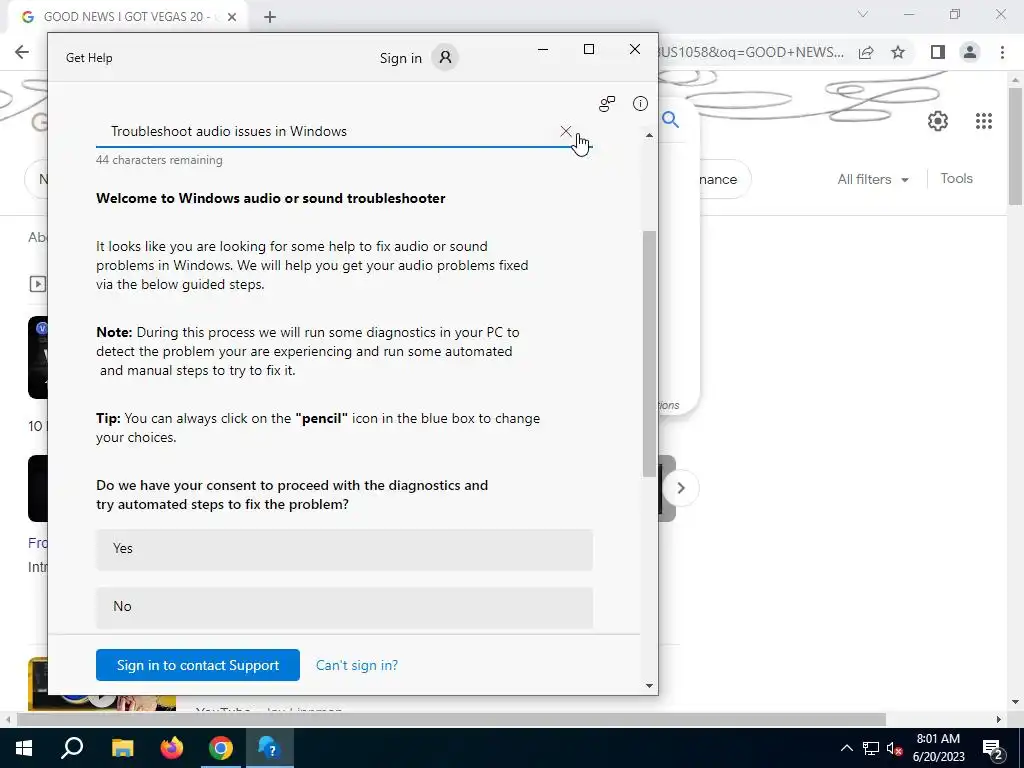Switch to Chrome in the taskbar
Viewport: 1024px width, 768px height.
[x=221, y=748]
